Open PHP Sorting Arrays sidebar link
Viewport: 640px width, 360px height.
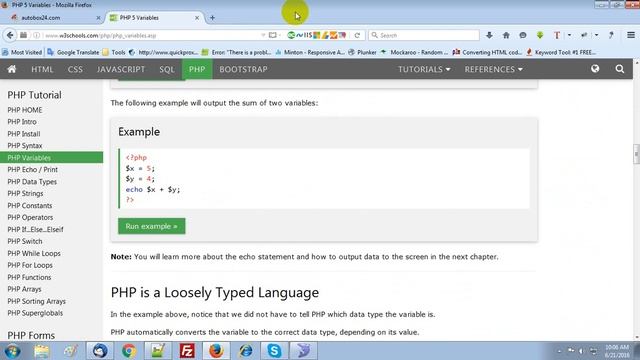(x=37, y=301)
